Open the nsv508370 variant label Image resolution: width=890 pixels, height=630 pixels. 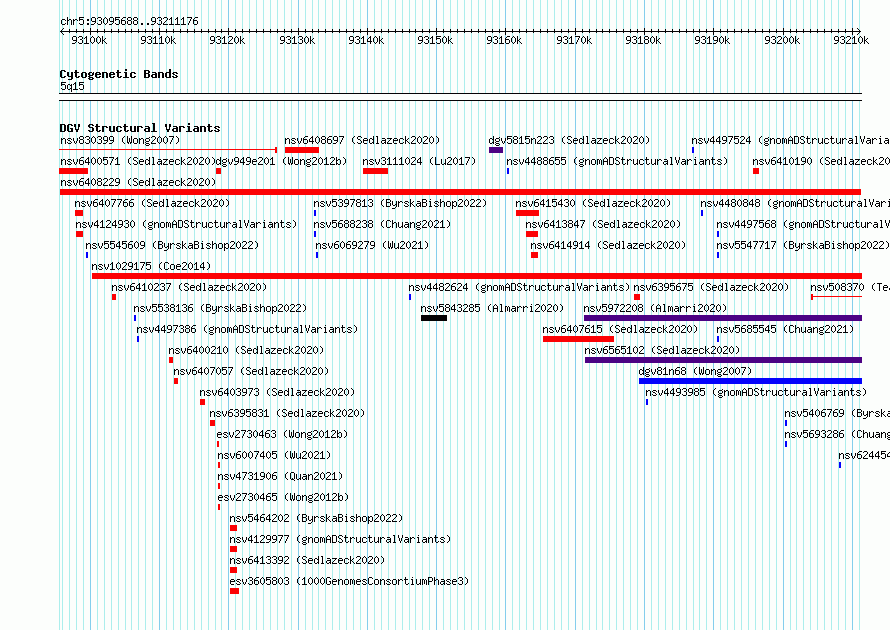[x=850, y=287]
